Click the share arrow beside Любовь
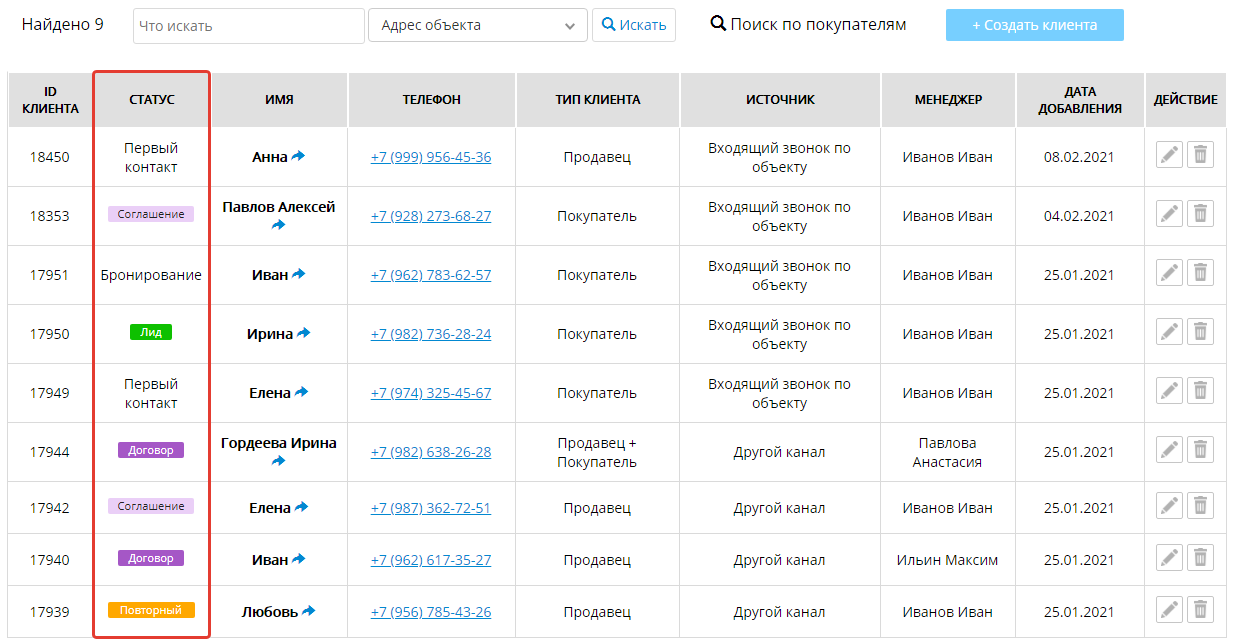 [x=309, y=610]
